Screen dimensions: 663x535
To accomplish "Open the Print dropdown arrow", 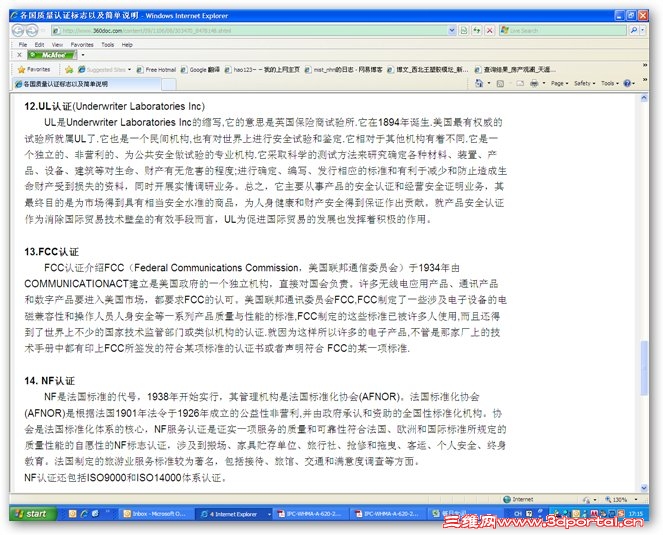I will point(544,83).
